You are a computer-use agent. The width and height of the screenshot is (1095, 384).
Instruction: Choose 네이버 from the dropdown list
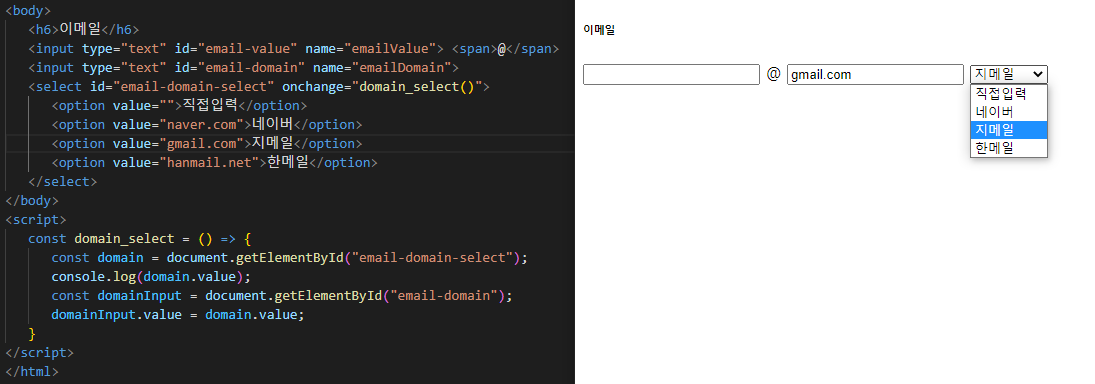[1008, 112]
